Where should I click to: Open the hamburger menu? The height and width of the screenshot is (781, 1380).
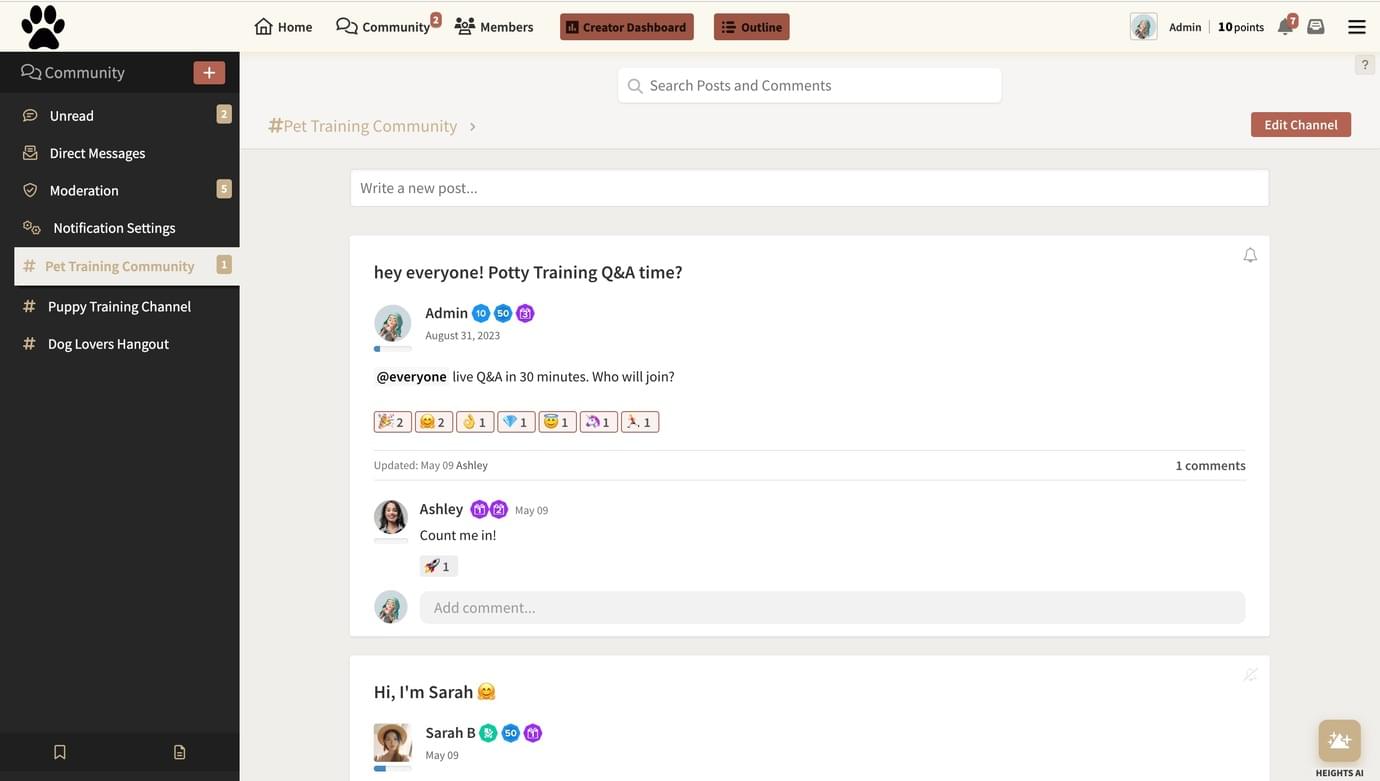(1356, 27)
